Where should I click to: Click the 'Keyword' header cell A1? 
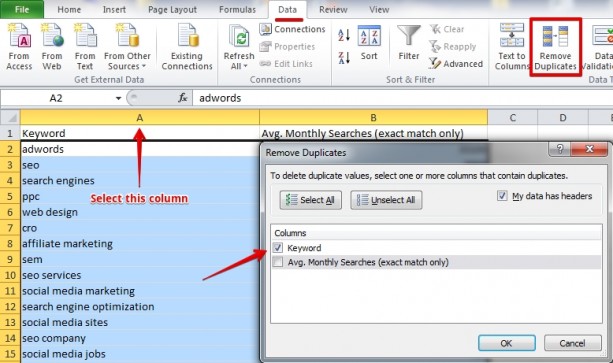coord(140,133)
